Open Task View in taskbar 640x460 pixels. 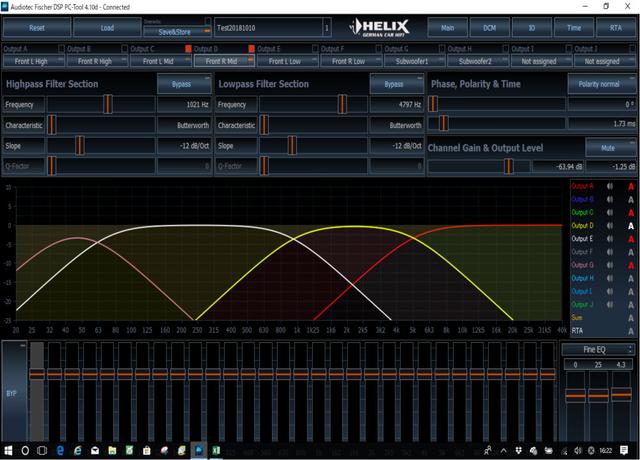click(x=42, y=451)
